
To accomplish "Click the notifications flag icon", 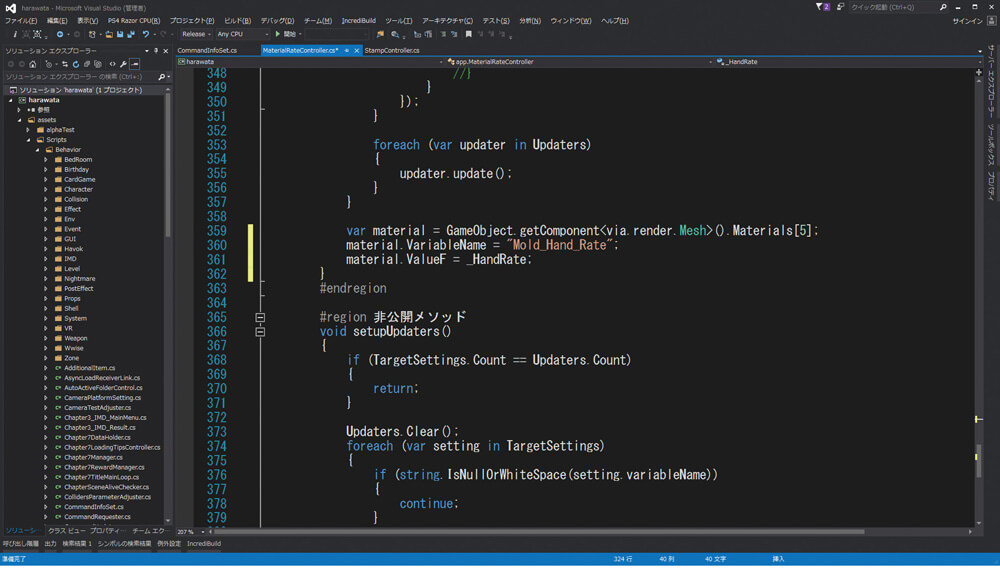I will click(x=822, y=7).
